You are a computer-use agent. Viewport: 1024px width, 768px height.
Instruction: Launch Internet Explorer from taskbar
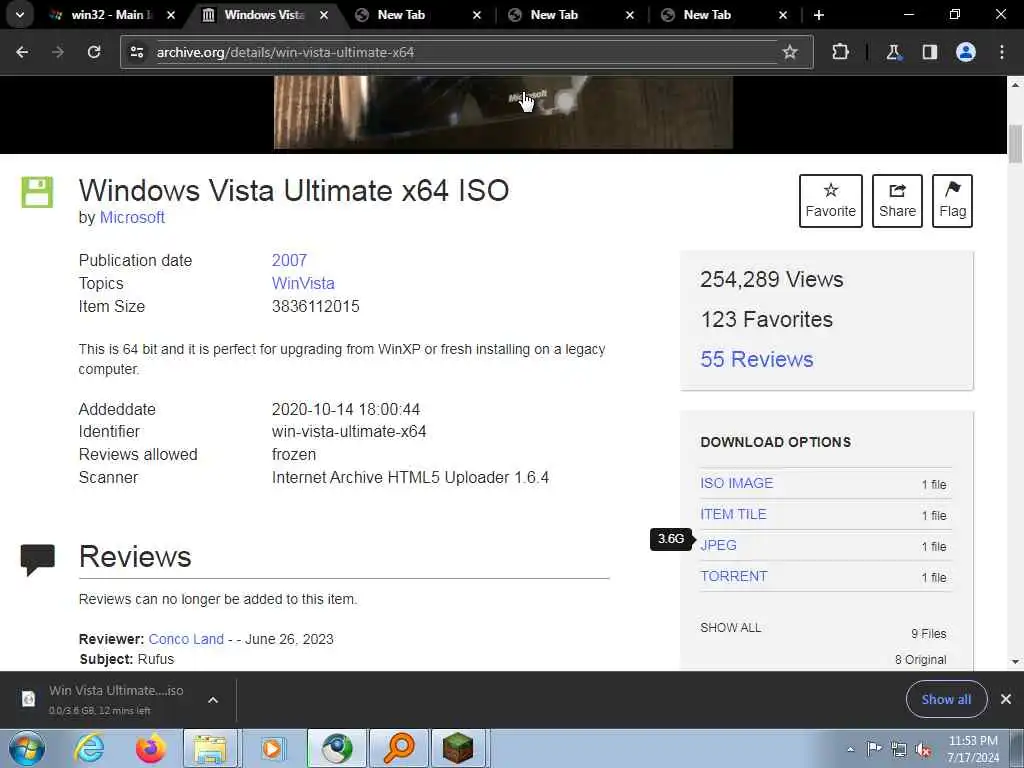coord(89,748)
